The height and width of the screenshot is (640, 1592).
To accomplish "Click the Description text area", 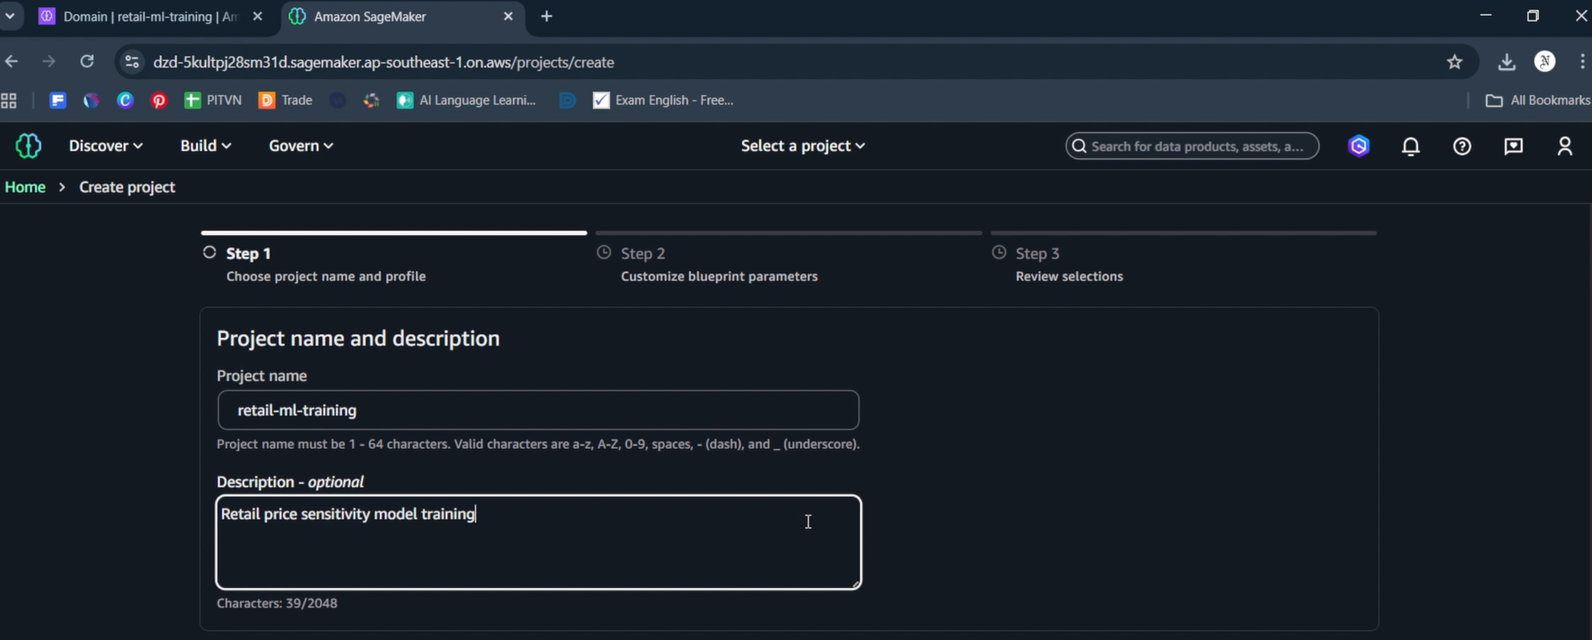I will click(538, 542).
